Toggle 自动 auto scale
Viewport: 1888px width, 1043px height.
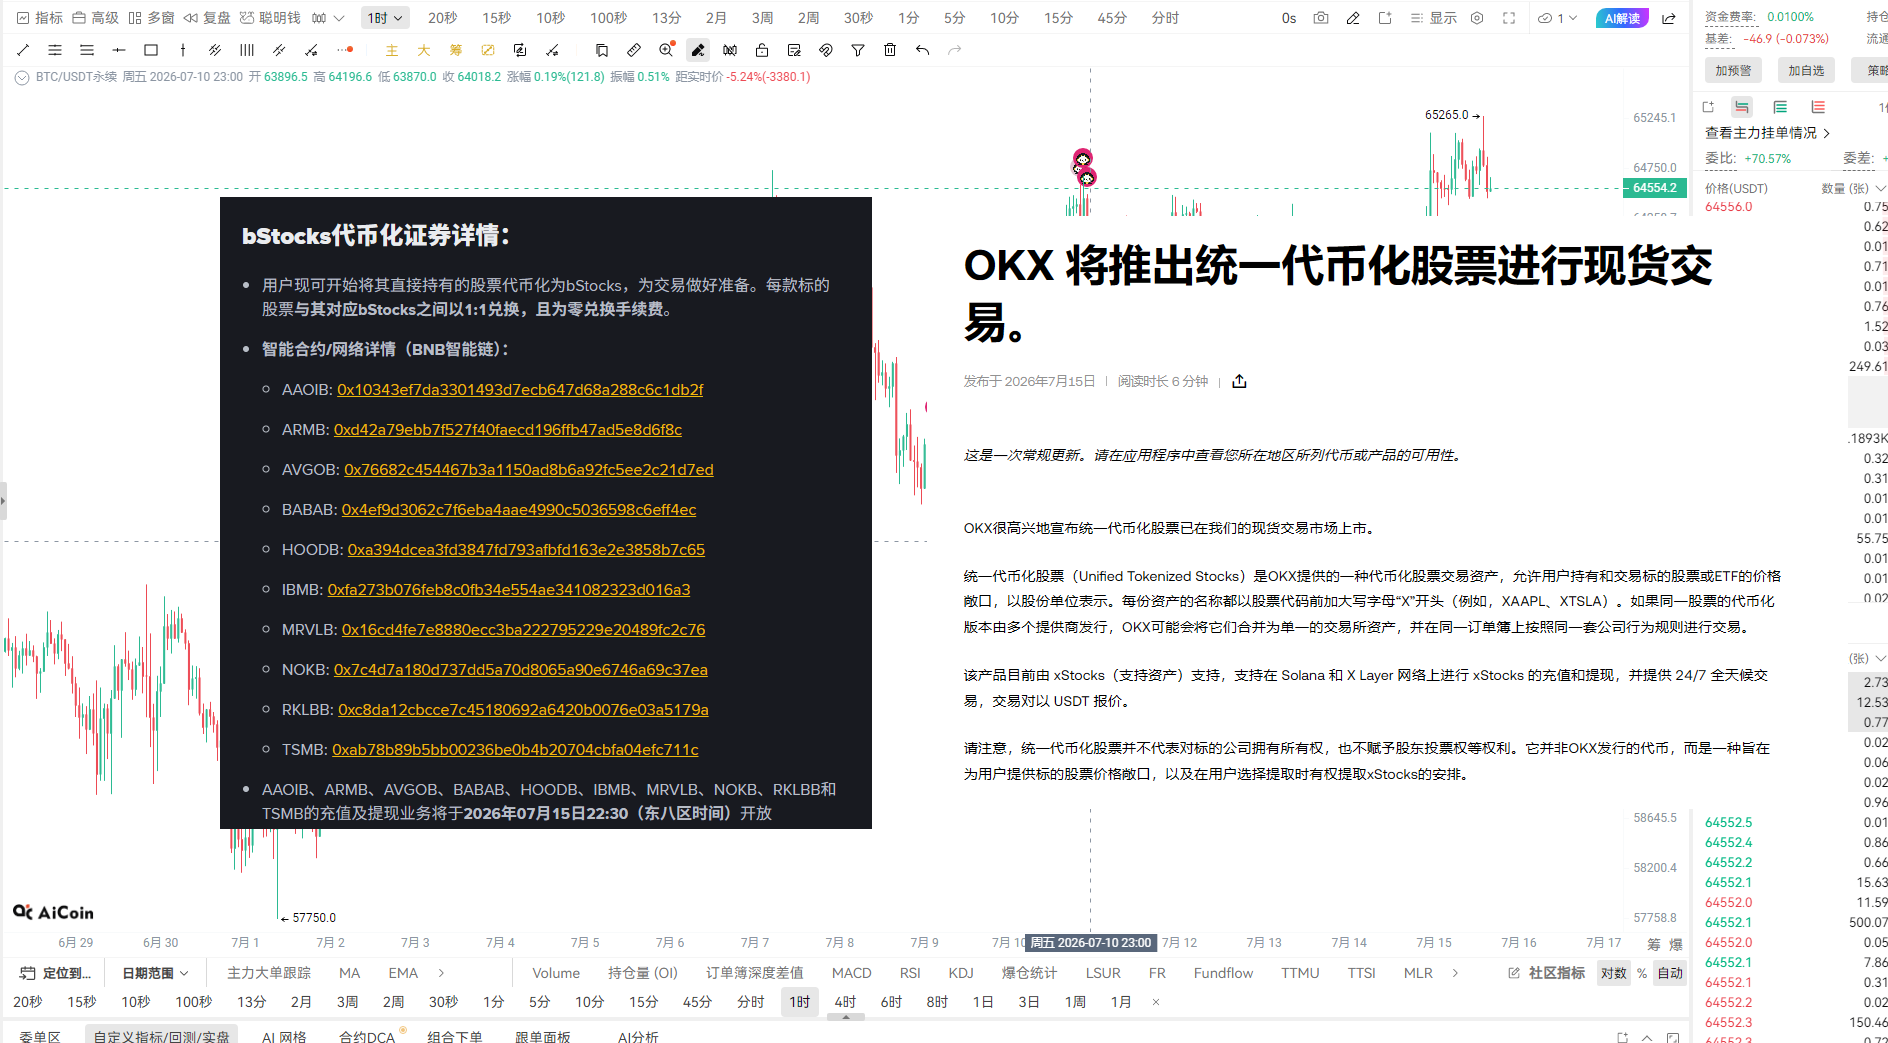click(x=1670, y=973)
